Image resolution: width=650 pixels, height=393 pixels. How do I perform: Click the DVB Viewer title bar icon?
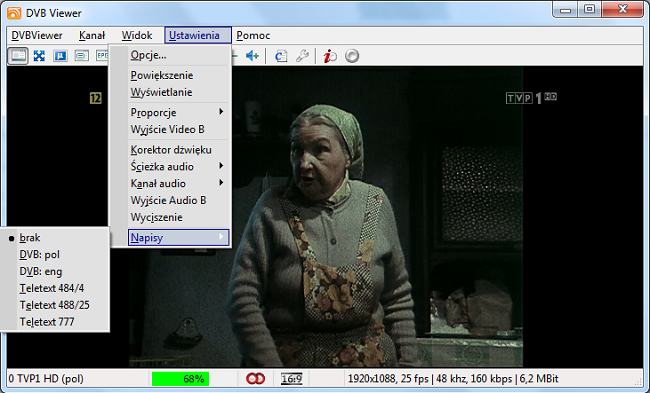14,13
